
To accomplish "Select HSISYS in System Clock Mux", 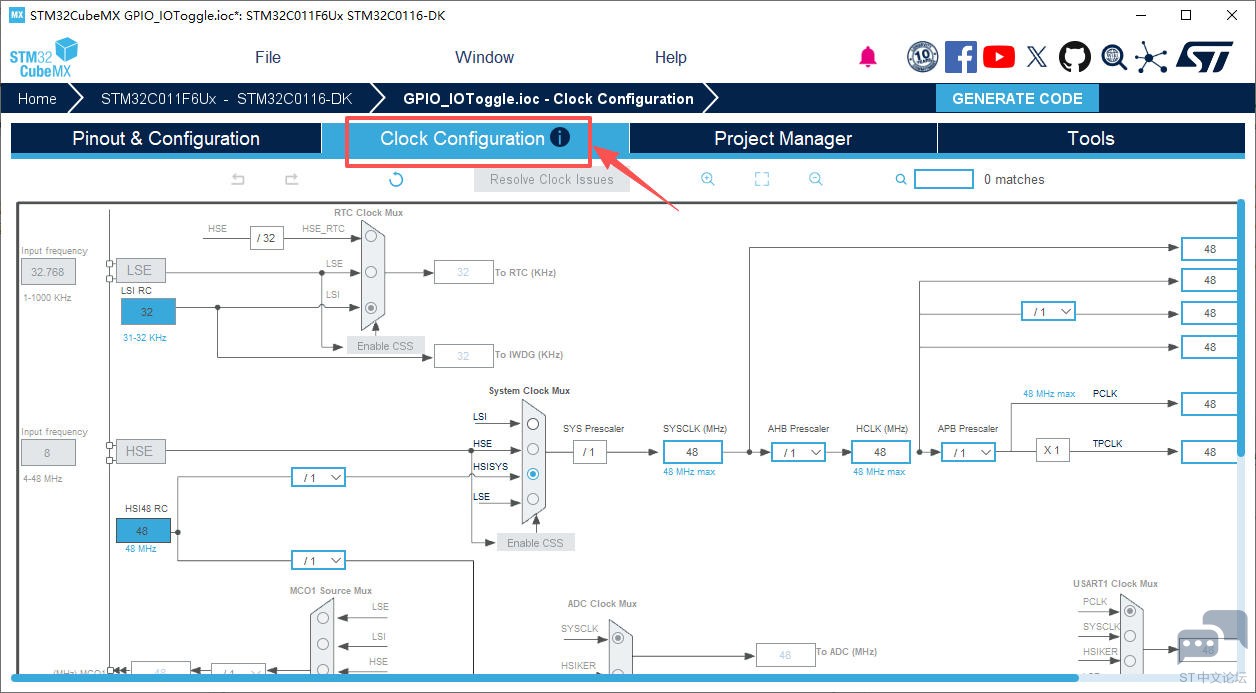I will [533, 474].
